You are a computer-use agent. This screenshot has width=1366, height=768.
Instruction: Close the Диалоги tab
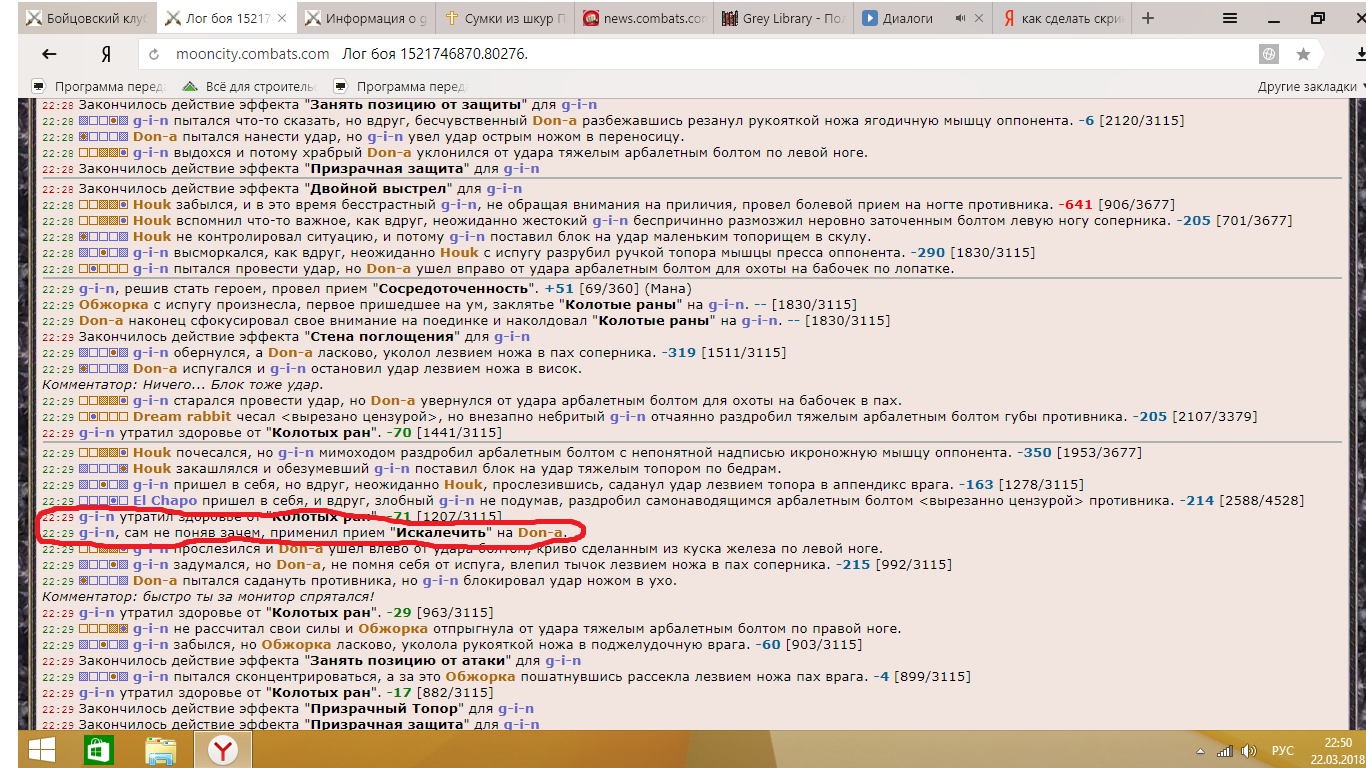pyautogui.click(x=977, y=18)
